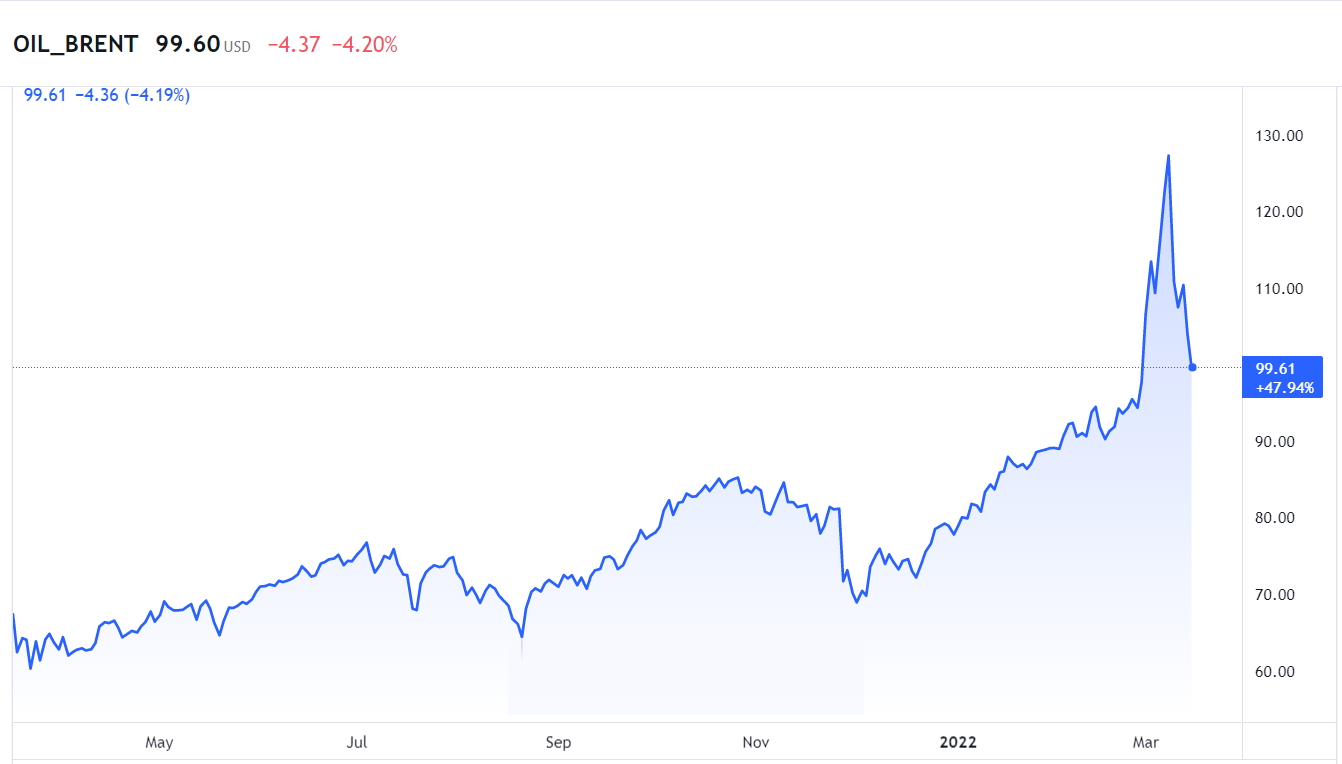Click the 120.00 price axis label

(x=1279, y=212)
